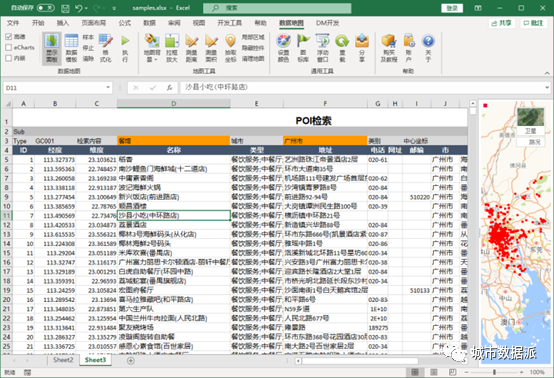Click the 分享 share icon in ribbon
Viewport: 554px width, 378px height.
point(362,48)
